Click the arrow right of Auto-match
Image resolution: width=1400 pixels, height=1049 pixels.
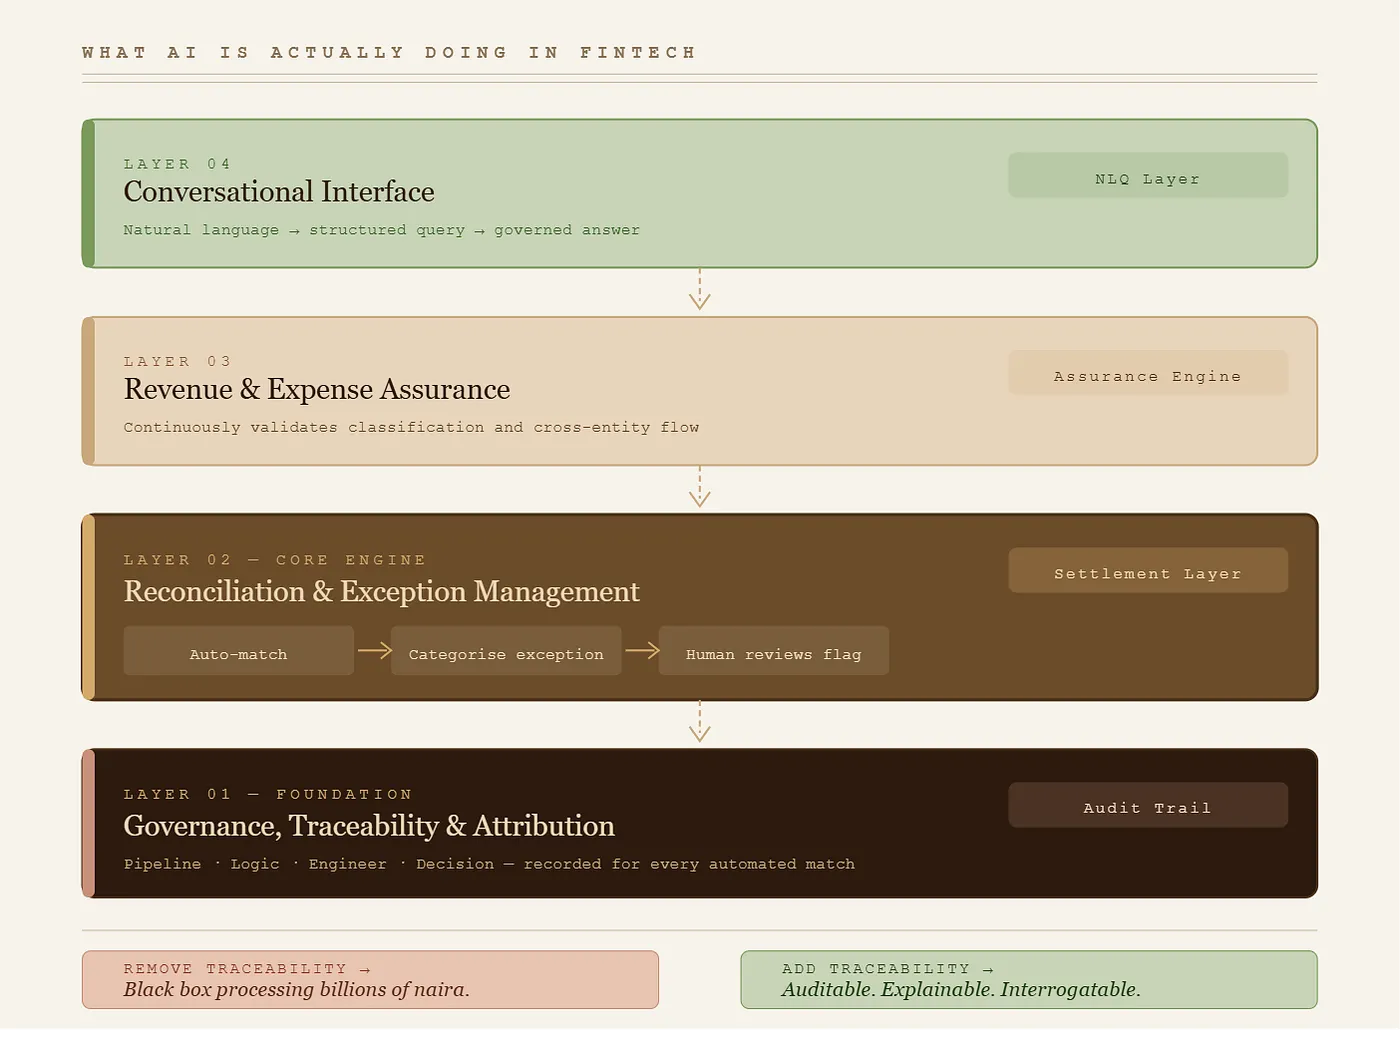(375, 651)
